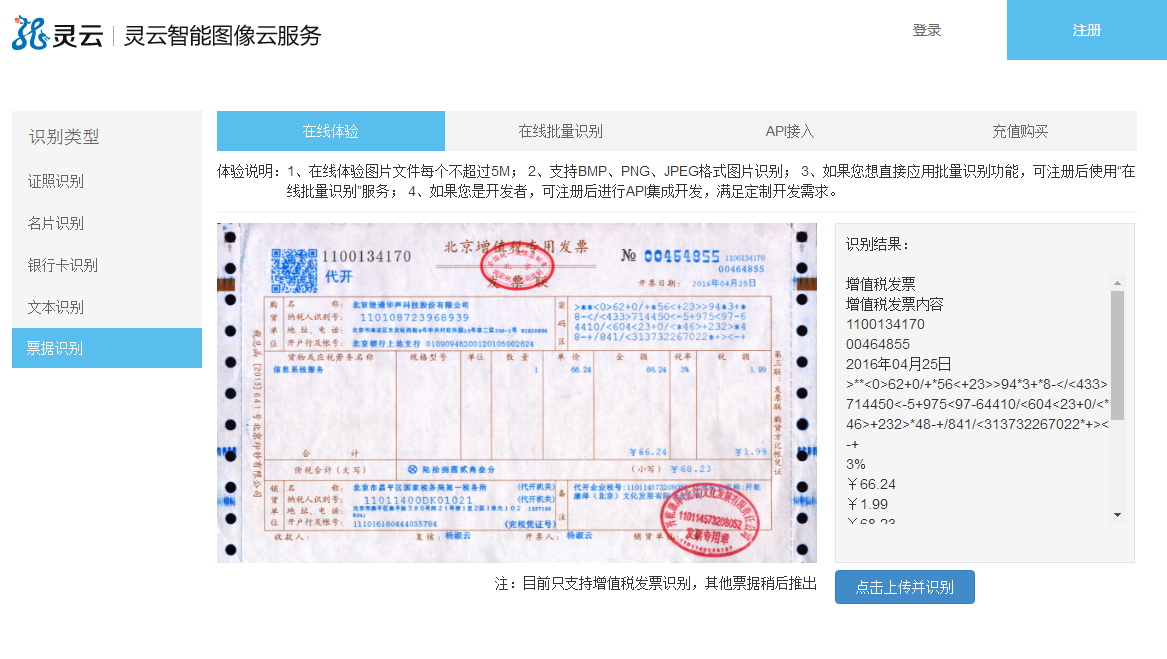The height and width of the screenshot is (659, 1167).
Task: Choose 证照识别 in the sidebar
Action: coord(56,181)
